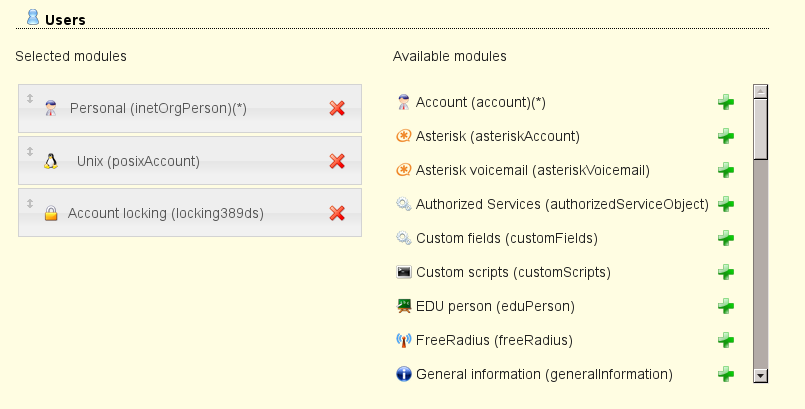Screen dimensions: 805x409
Task: Add the EDU person module
Action: point(726,306)
